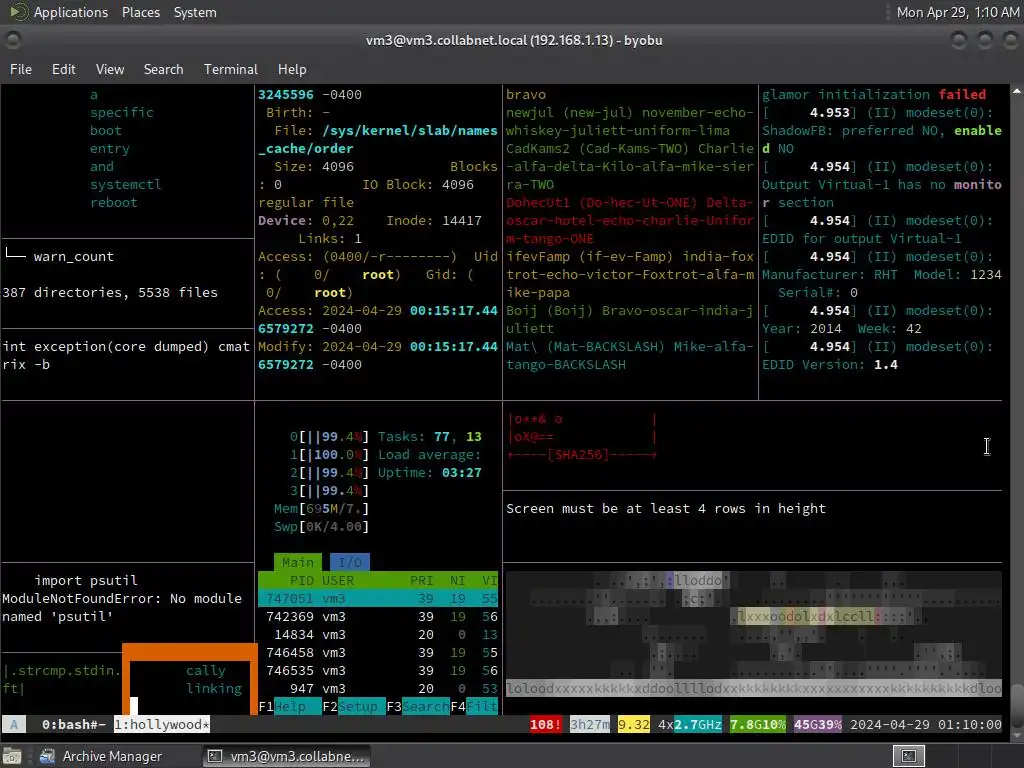Image resolution: width=1024 pixels, height=768 pixels.
Task: Click the warn_count tree entry
Action: [73, 257]
